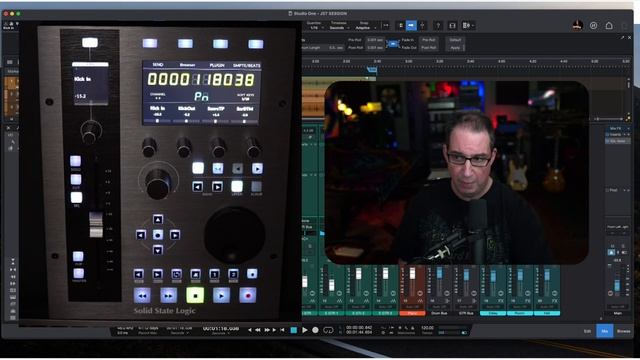Click the red record button on the SSL controller

[248, 295]
